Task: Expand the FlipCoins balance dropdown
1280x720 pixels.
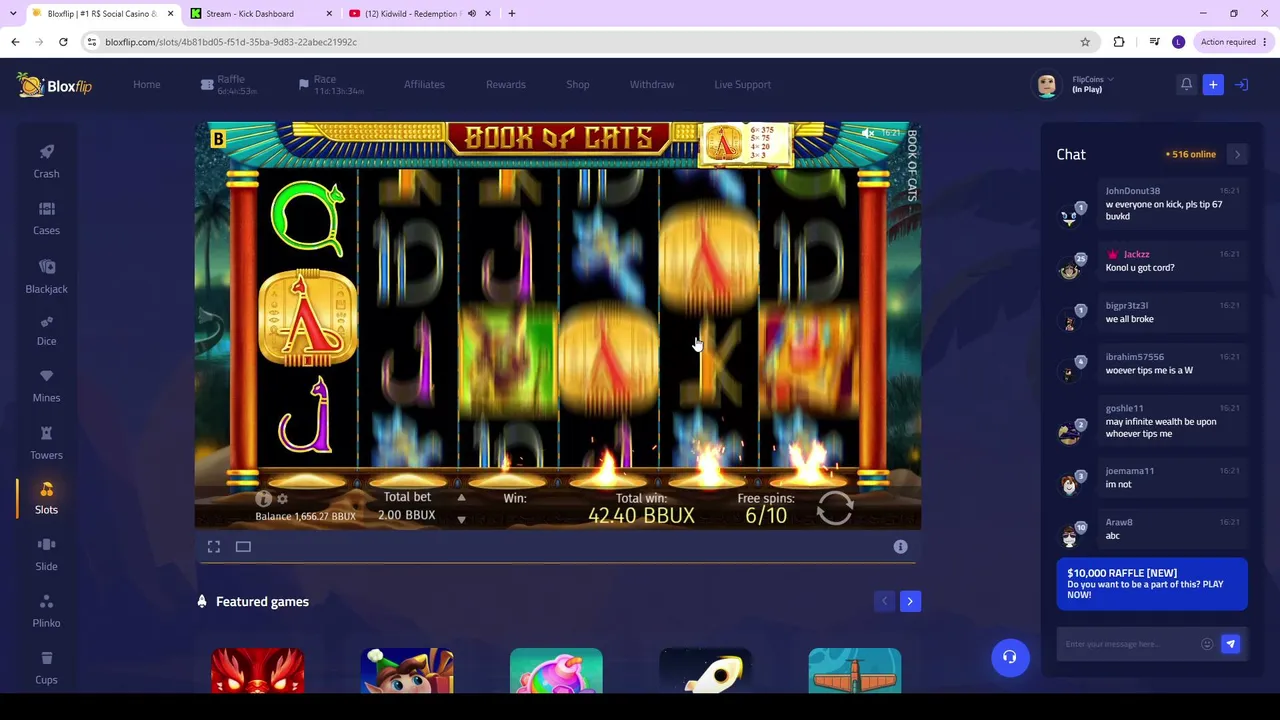Action: pos(1092,79)
